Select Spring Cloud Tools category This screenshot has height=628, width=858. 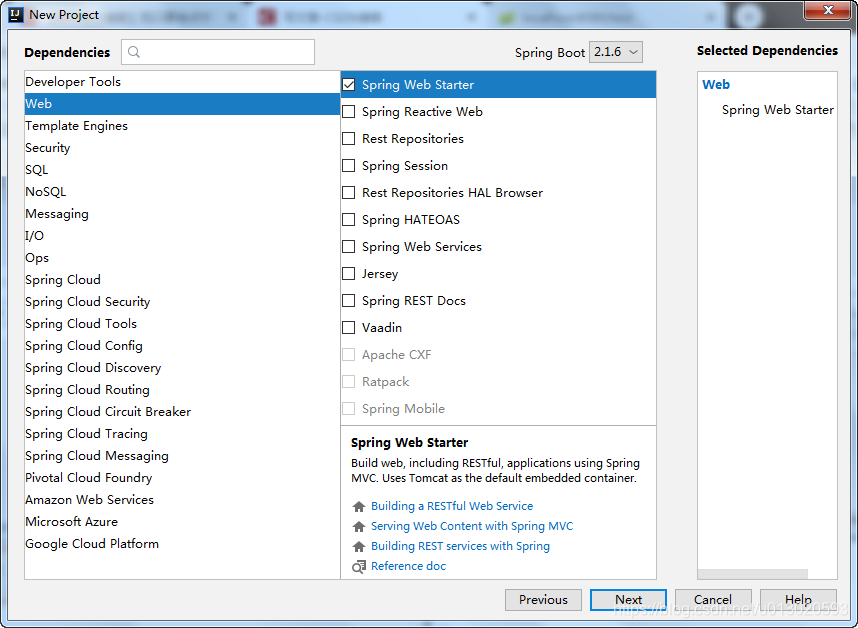click(182, 324)
